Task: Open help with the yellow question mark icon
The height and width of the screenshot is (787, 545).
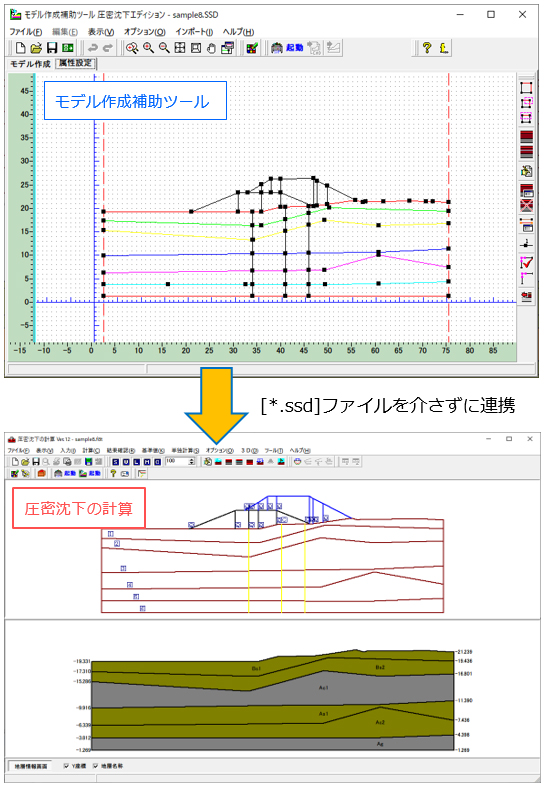Action: 427,48
